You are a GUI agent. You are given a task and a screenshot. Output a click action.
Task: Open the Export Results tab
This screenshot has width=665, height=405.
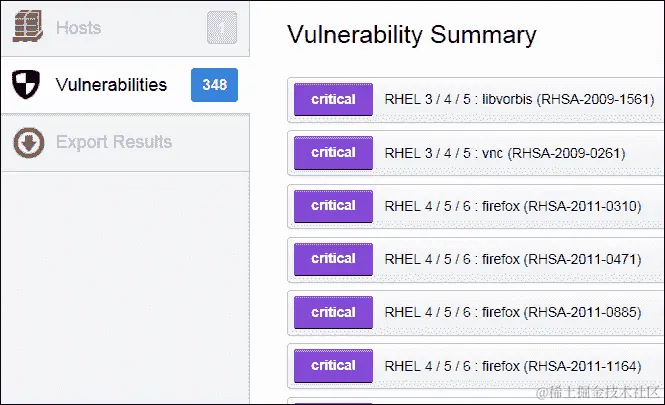pos(114,142)
